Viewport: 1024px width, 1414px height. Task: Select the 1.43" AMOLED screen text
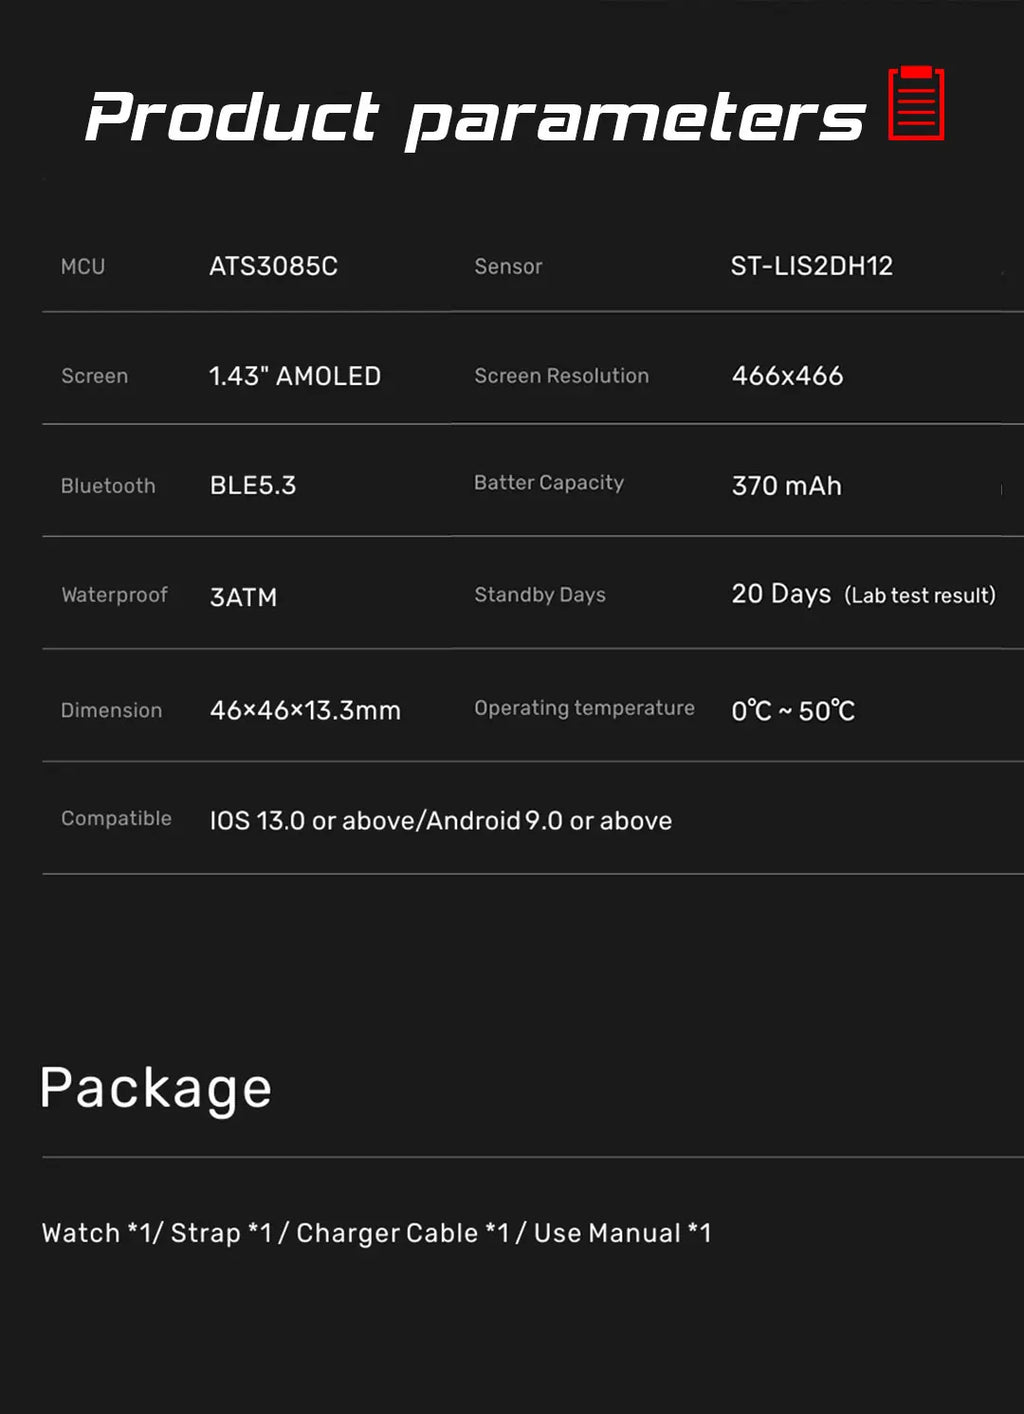point(295,376)
